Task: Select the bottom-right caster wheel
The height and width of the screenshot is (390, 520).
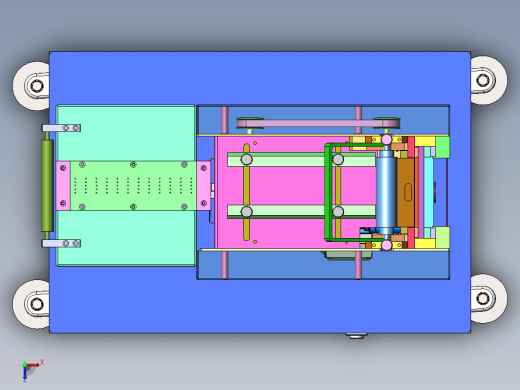Action: (x=489, y=299)
